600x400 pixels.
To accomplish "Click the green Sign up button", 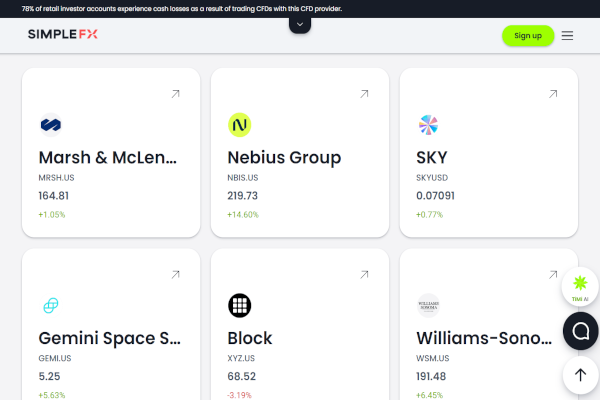I will 528,36.
